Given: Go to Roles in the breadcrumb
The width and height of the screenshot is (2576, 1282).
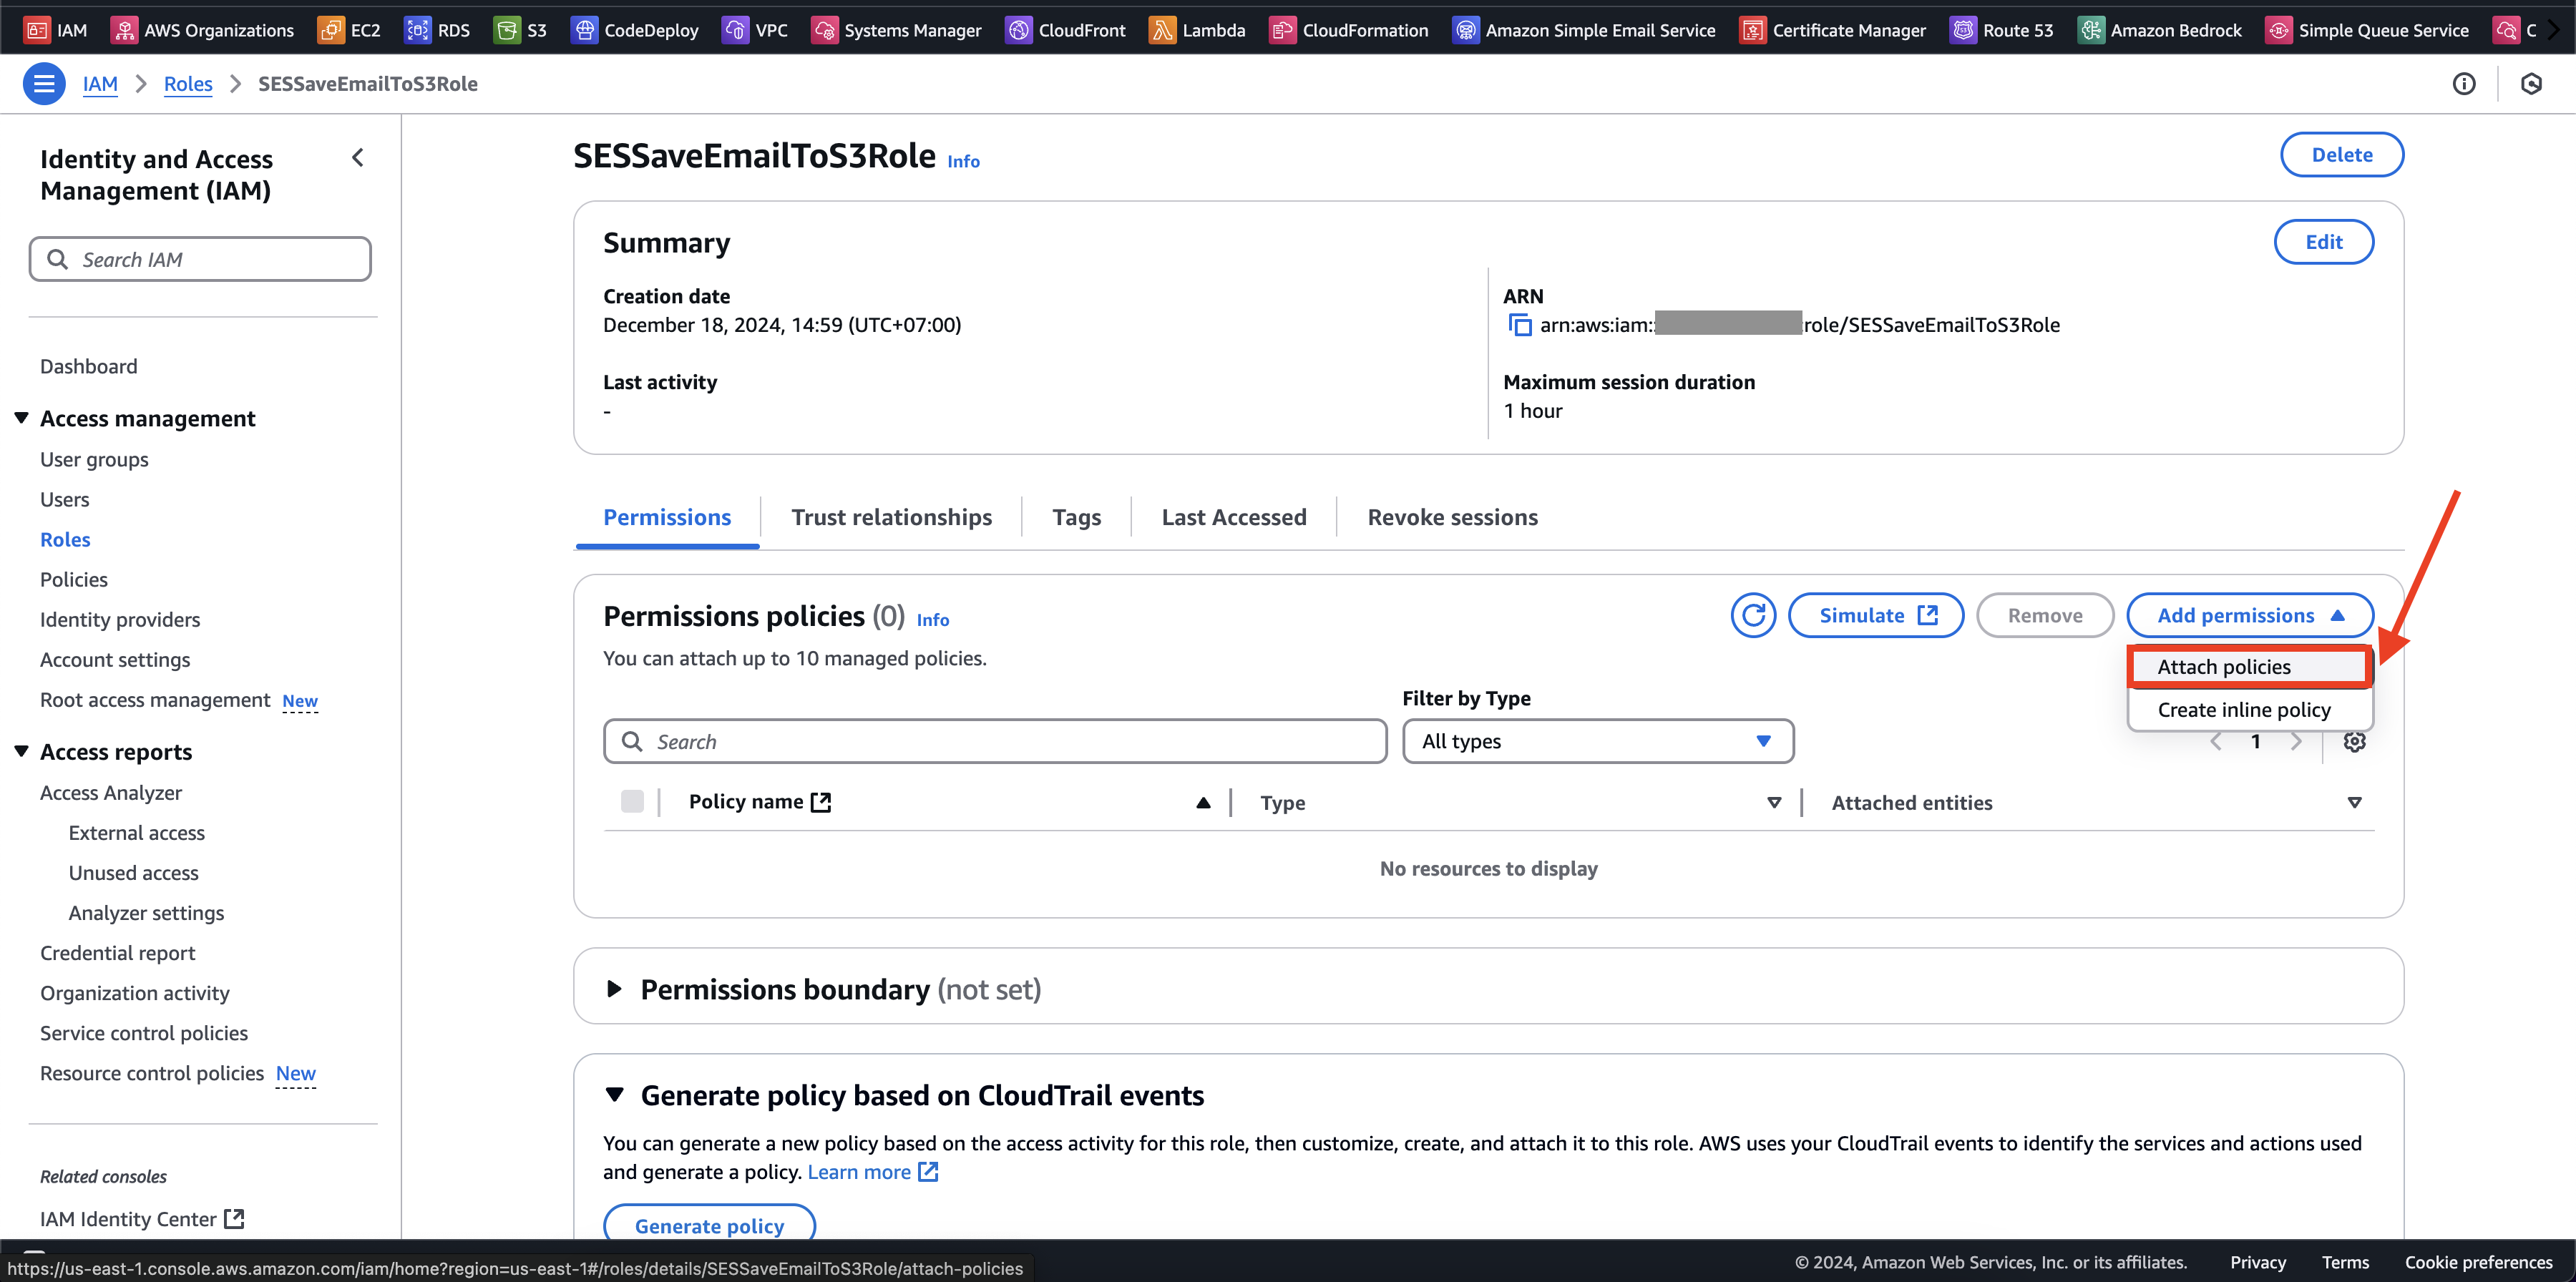Looking at the screenshot, I should (188, 84).
